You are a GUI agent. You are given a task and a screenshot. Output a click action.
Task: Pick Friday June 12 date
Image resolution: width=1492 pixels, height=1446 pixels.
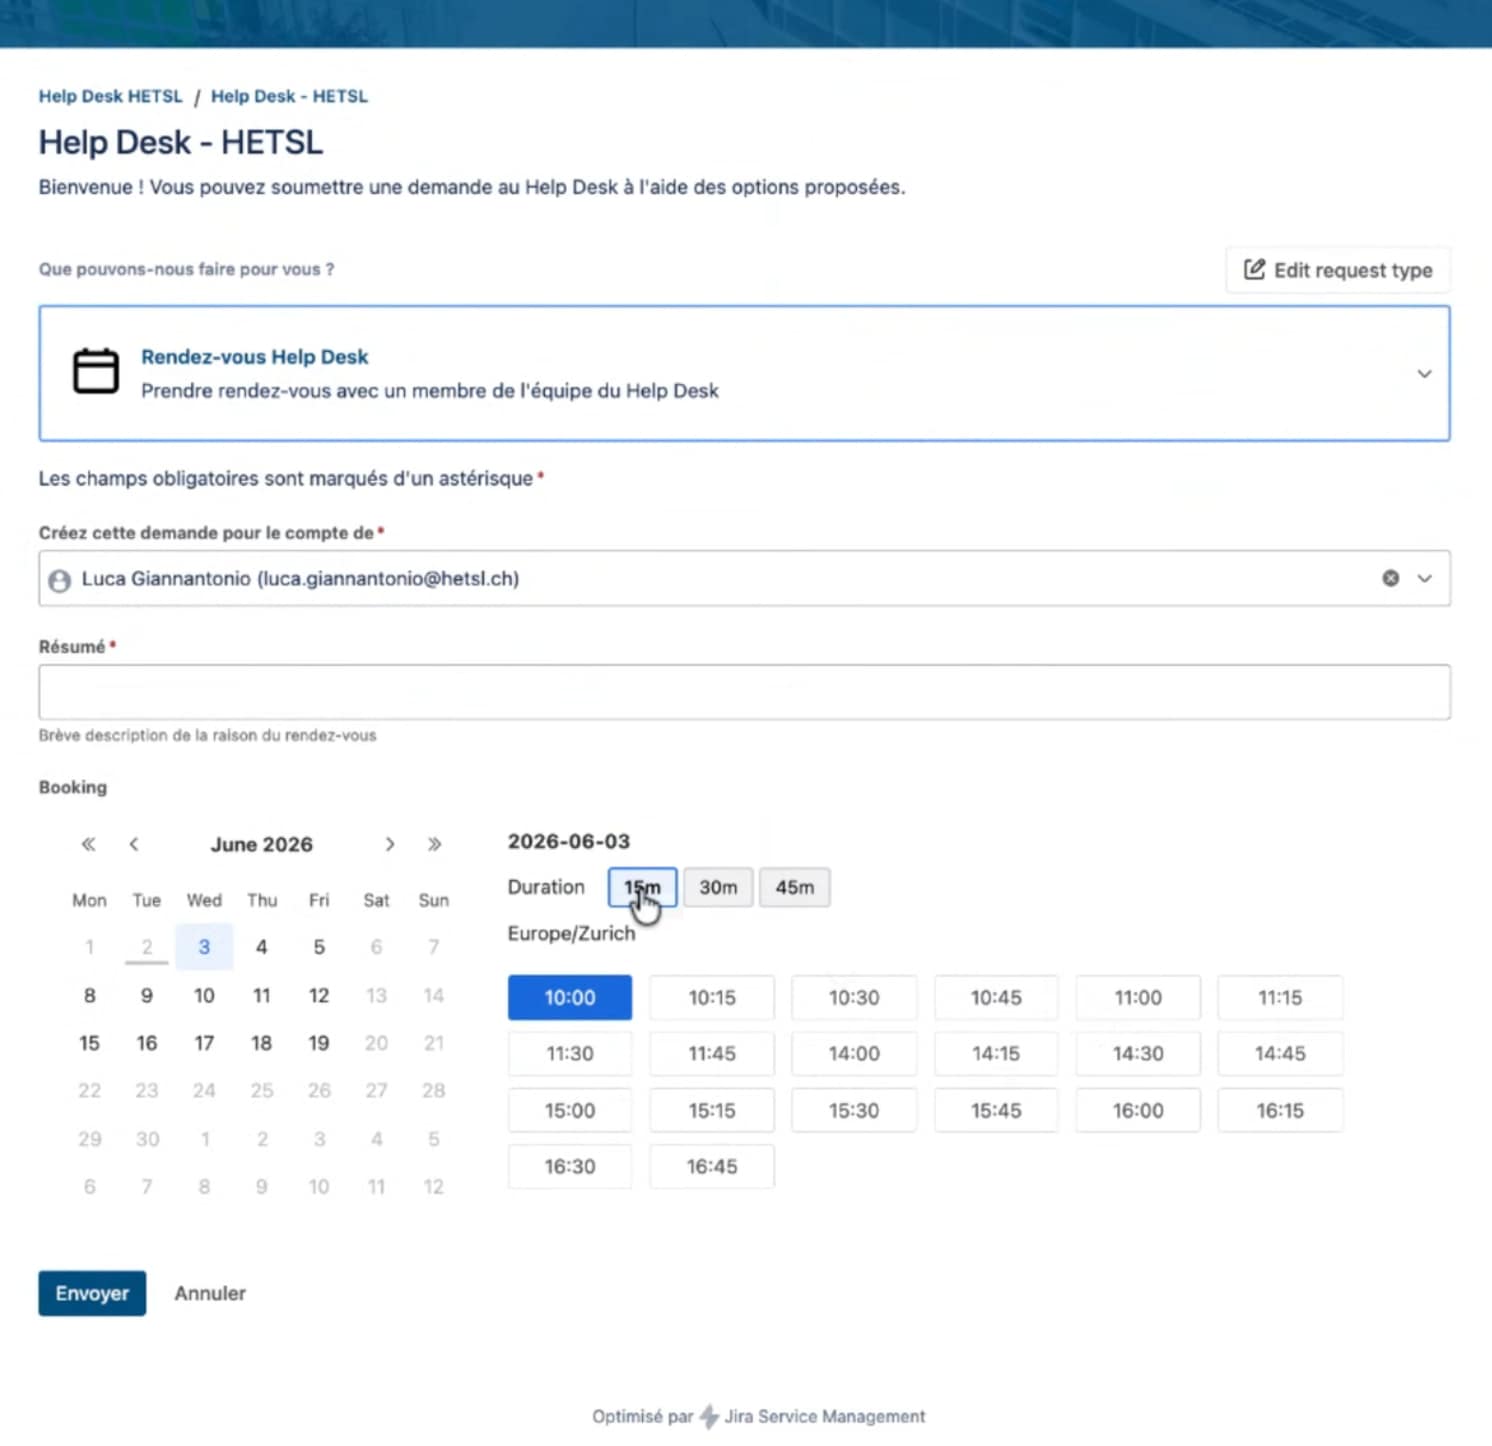tap(319, 995)
